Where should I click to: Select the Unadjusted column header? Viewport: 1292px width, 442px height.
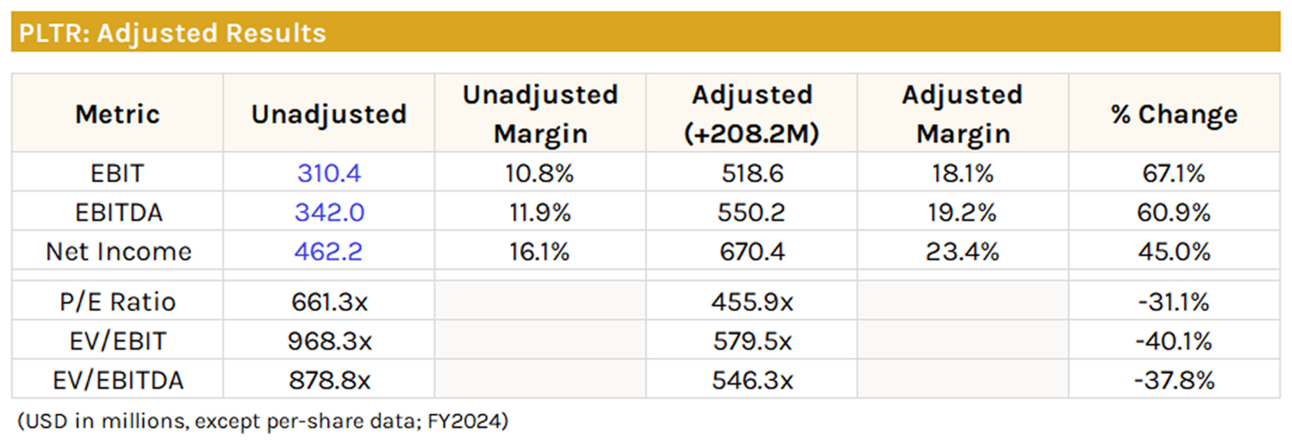tap(328, 114)
